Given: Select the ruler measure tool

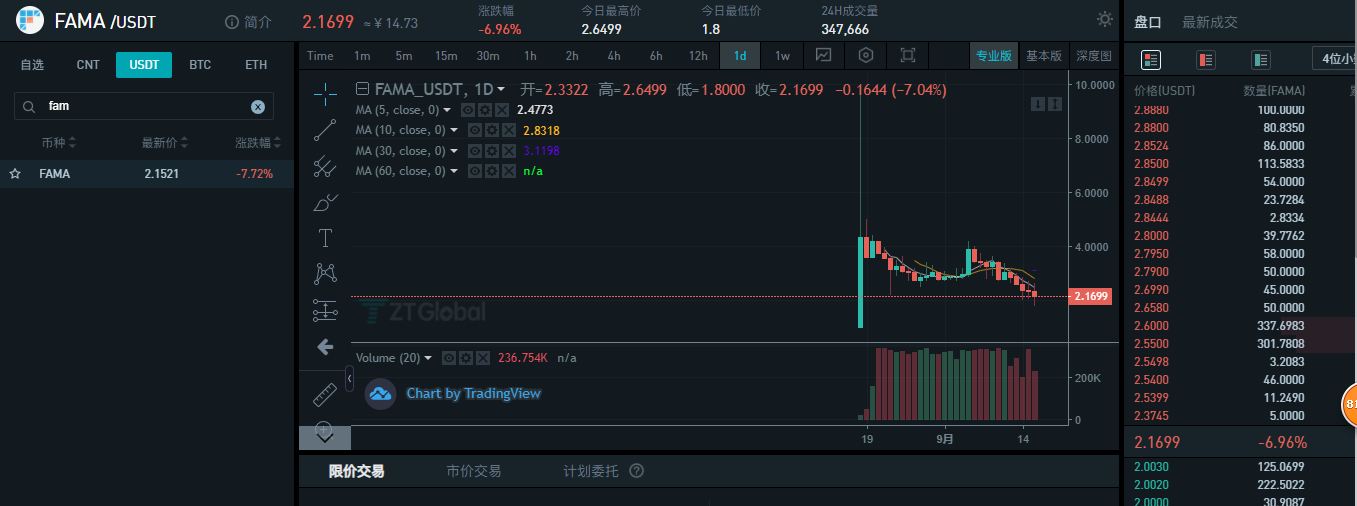Looking at the screenshot, I should tap(325, 394).
